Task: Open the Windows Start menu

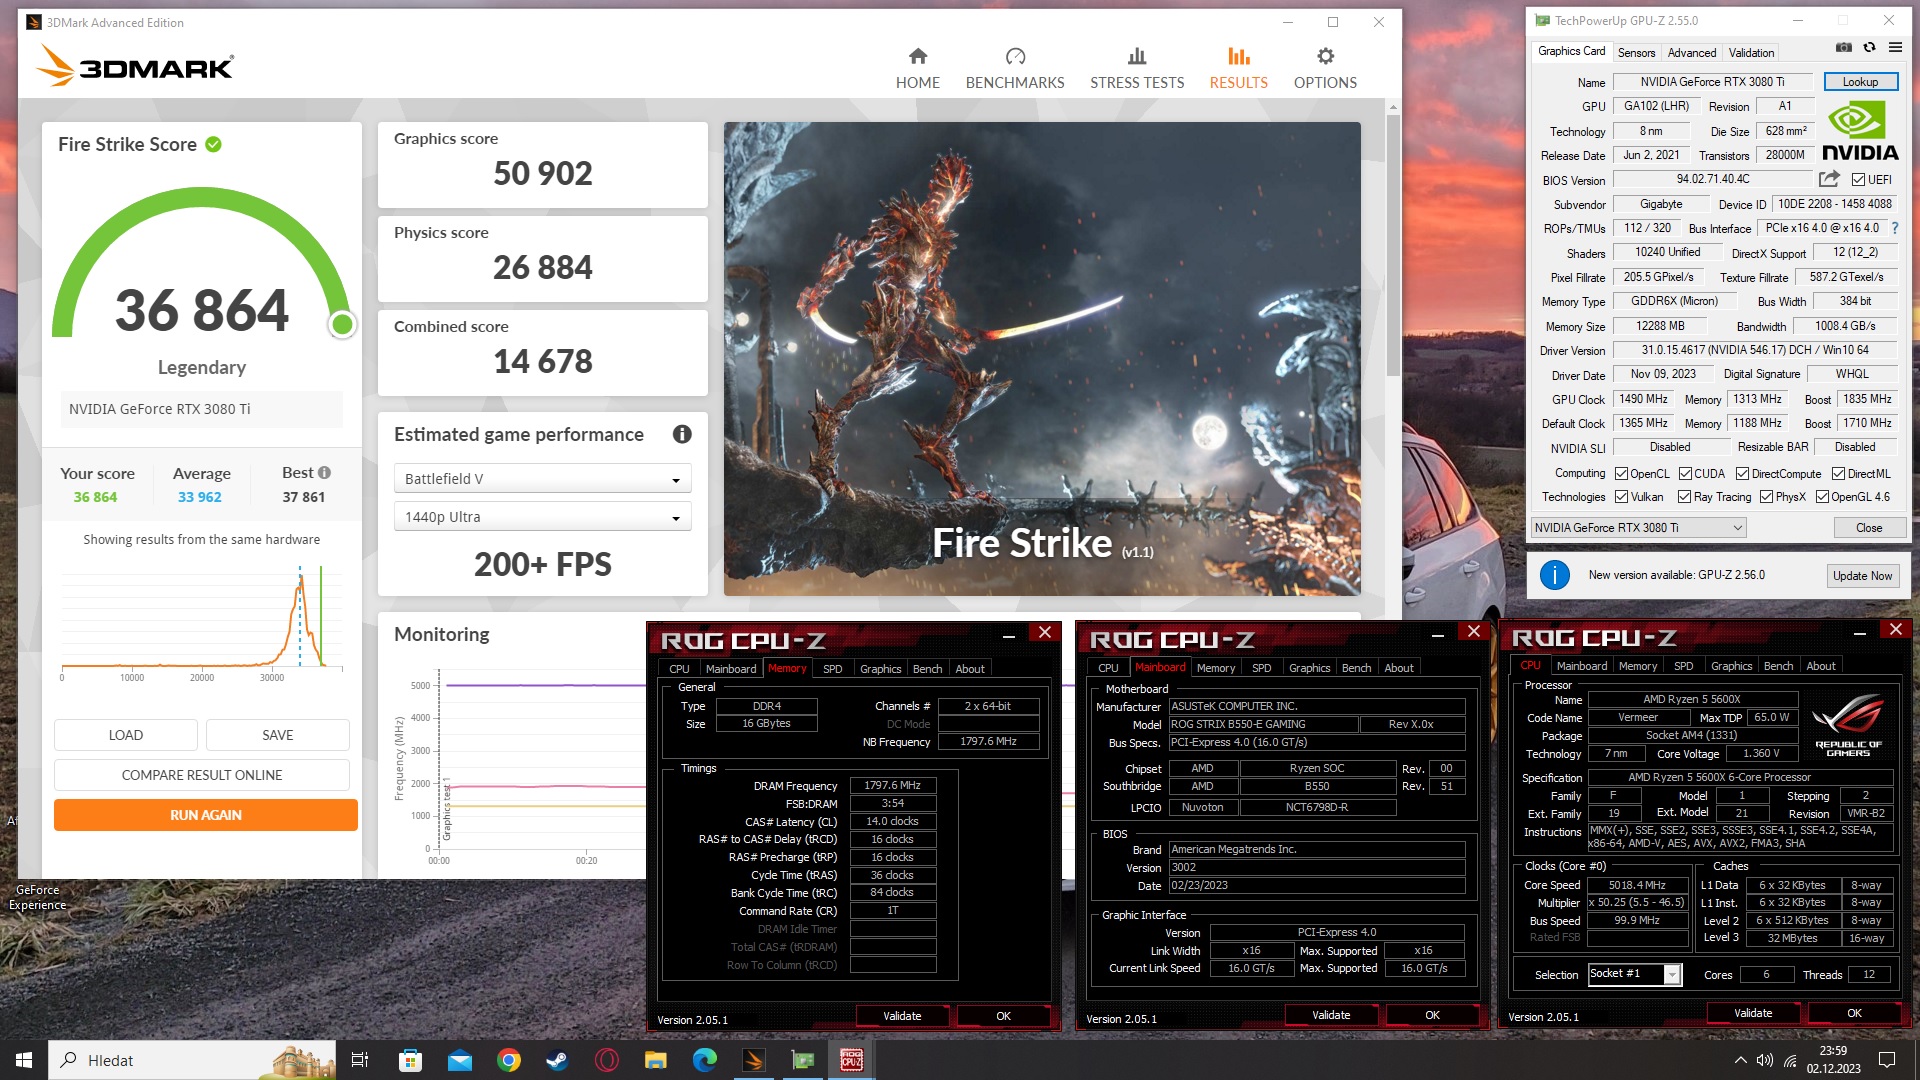Action: [x=24, y=1060]
